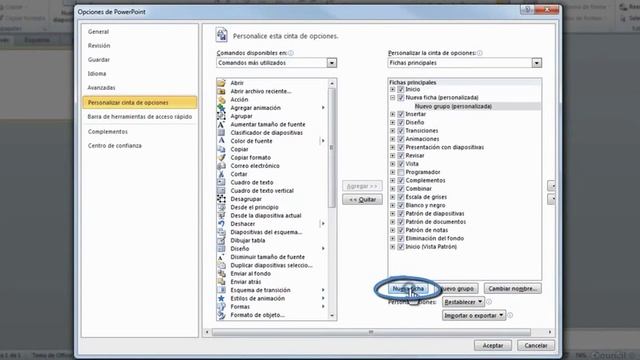Click the Estilos de animación star icon

pos(221,298)
